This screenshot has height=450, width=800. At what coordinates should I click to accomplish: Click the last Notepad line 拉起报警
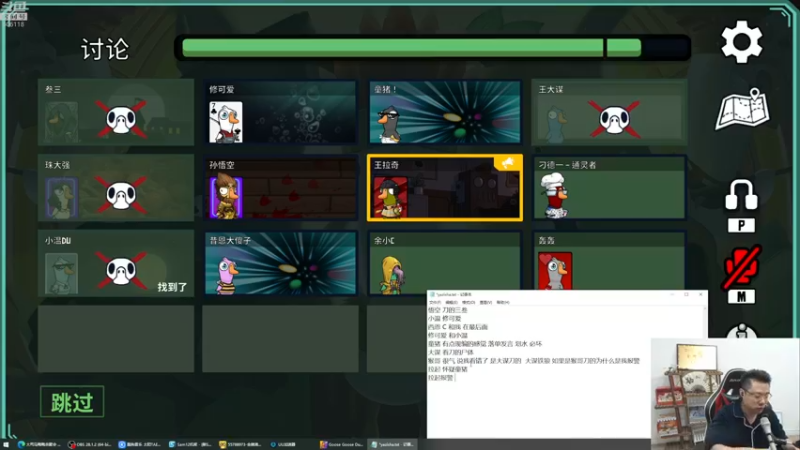[440, 378]
